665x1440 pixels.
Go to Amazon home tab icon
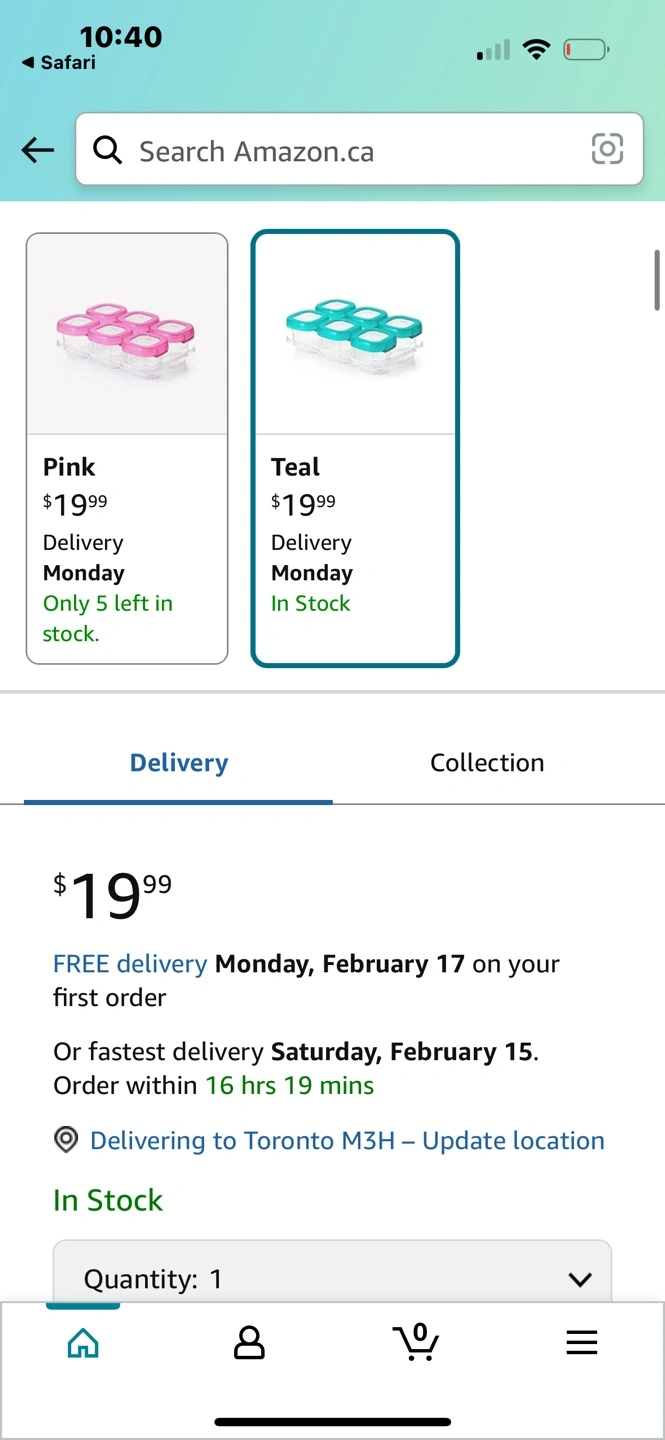[x=83, y=1343]
